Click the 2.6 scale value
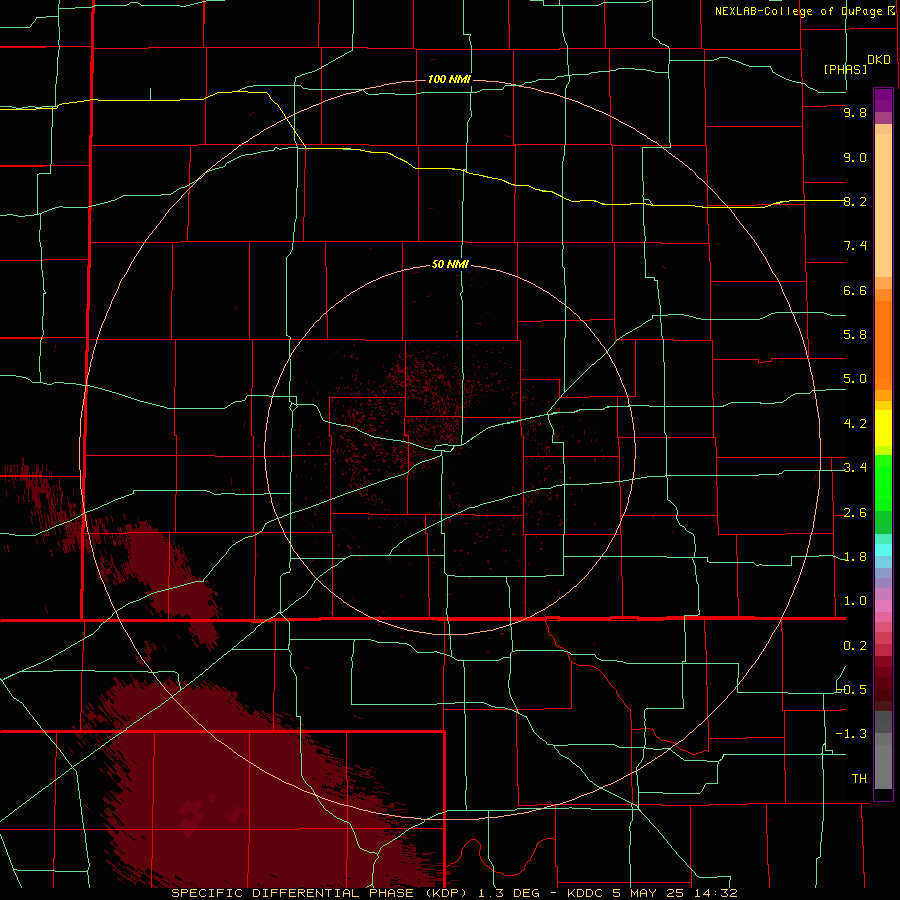Screen dimensions: 900x900 pyautogui.click(x=855, y=513)
